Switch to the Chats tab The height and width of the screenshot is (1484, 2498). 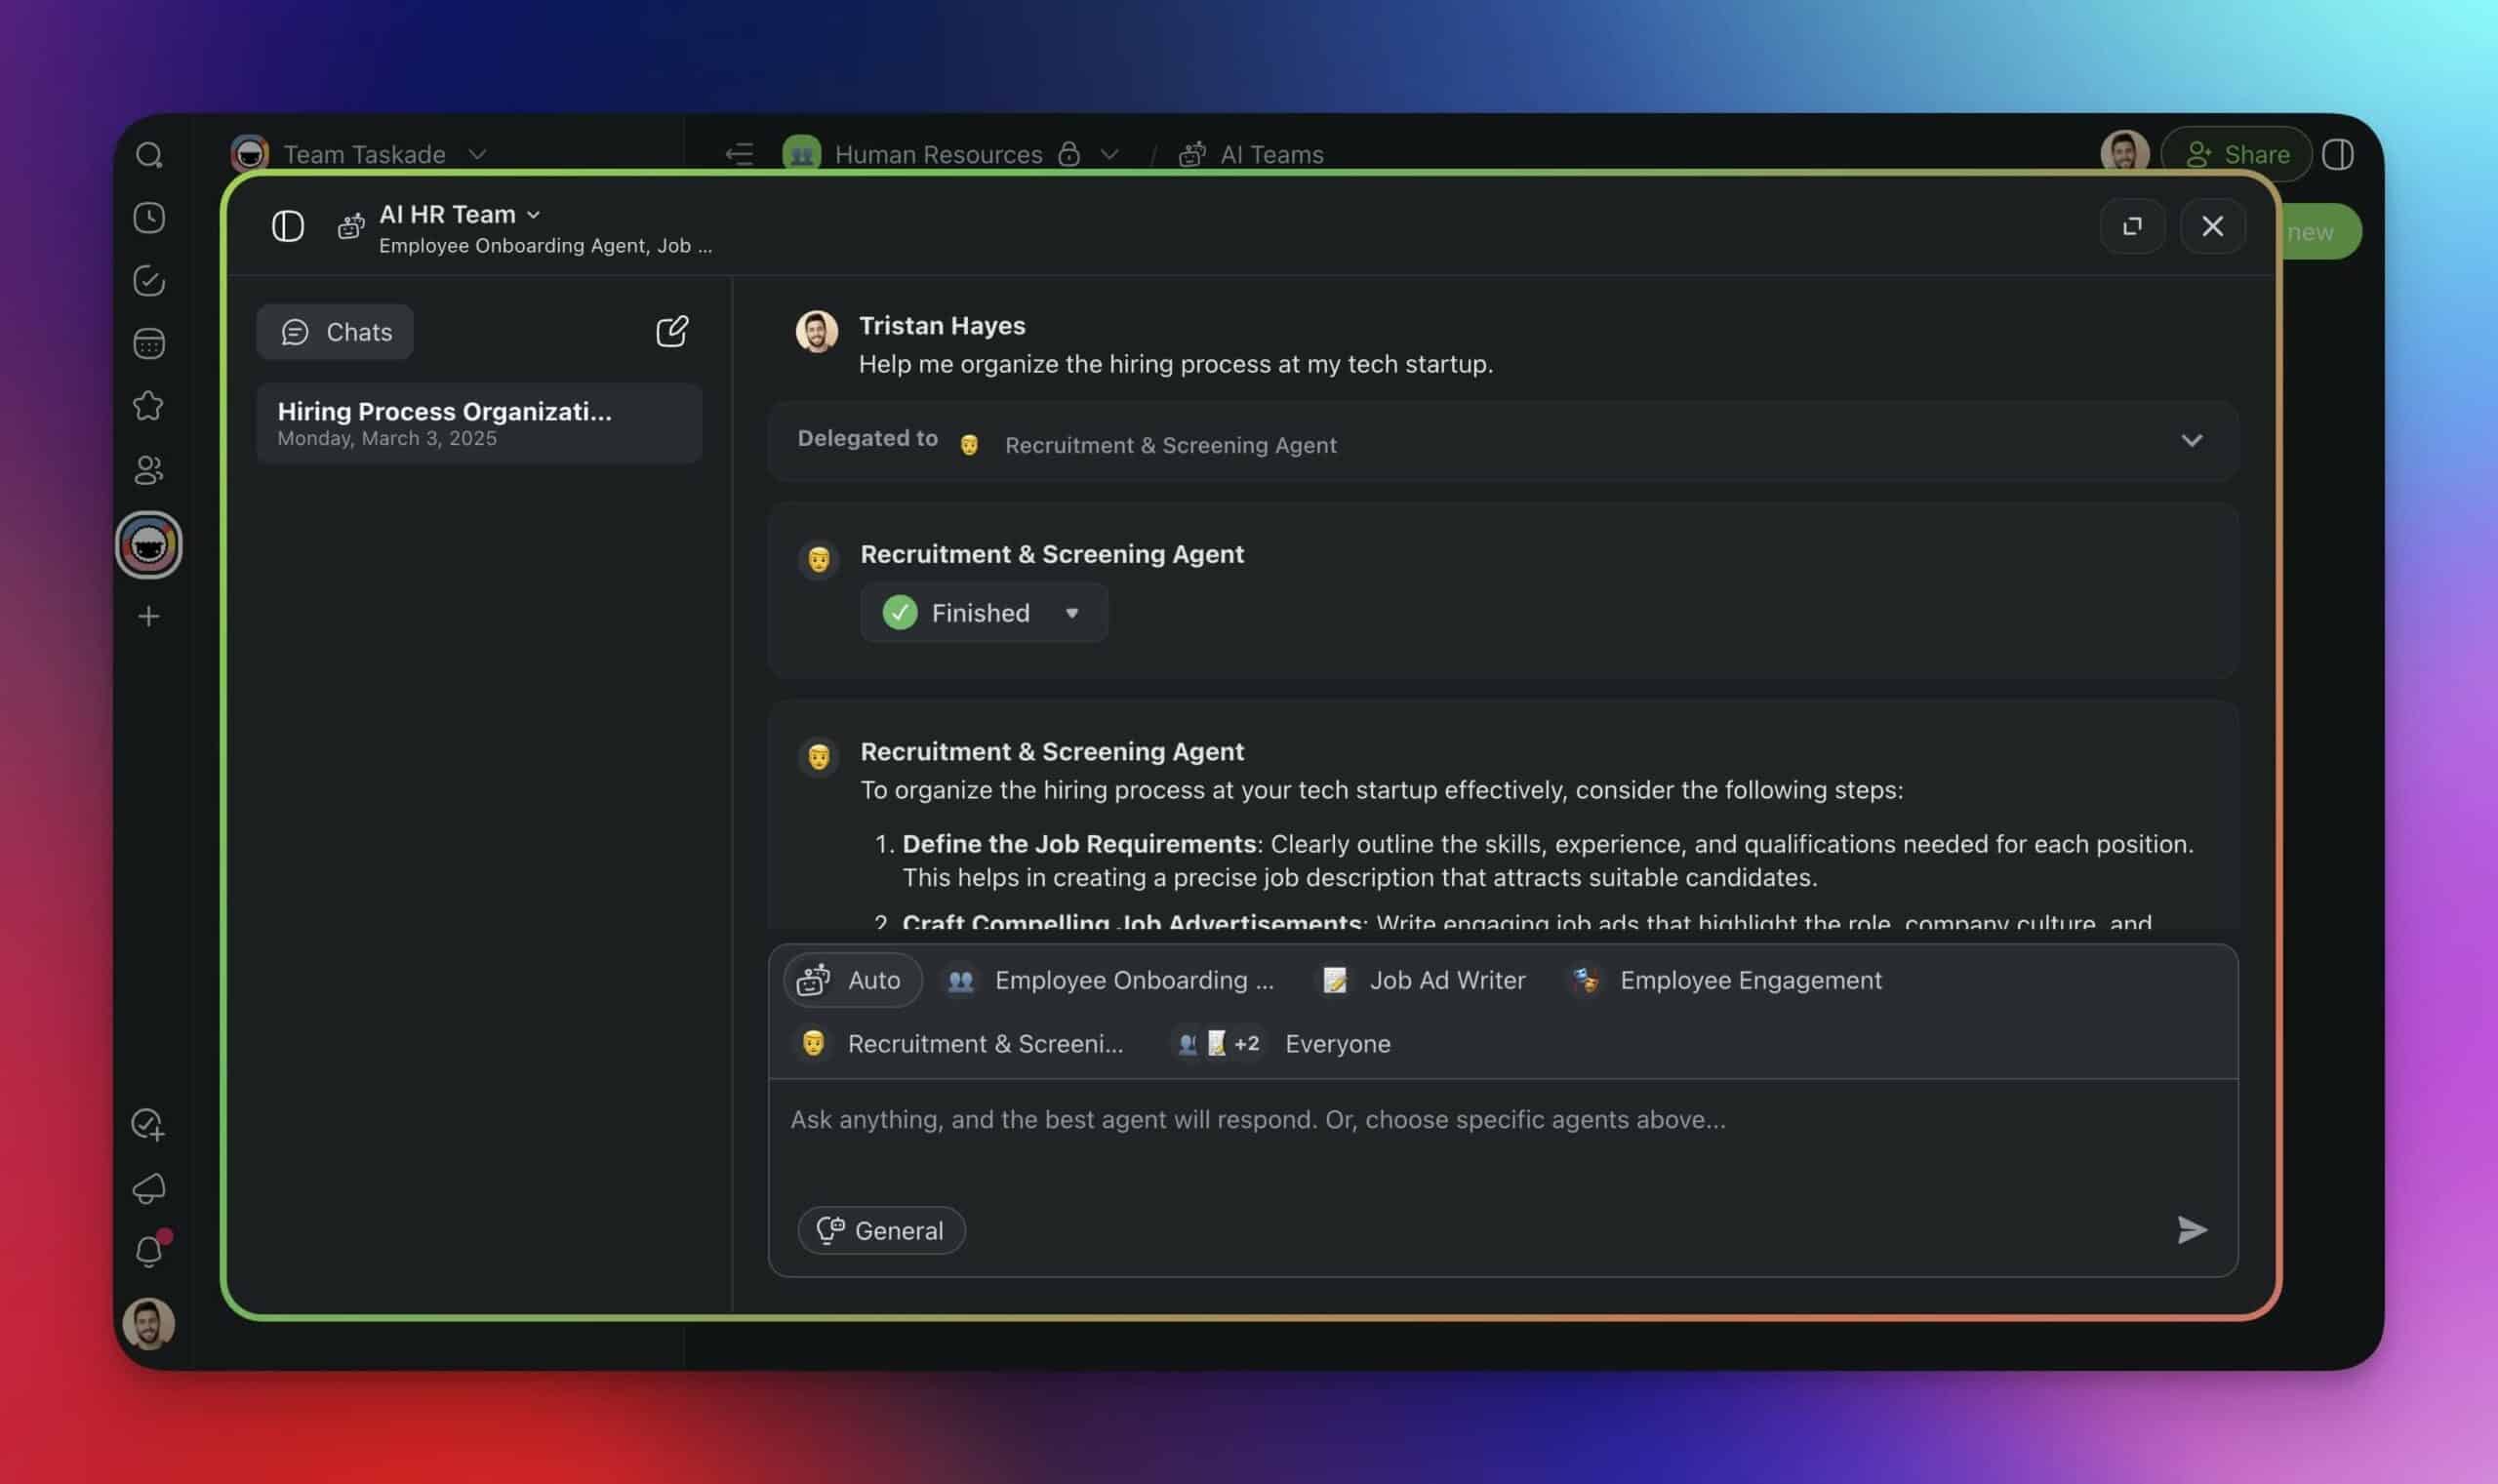[335, 331]
